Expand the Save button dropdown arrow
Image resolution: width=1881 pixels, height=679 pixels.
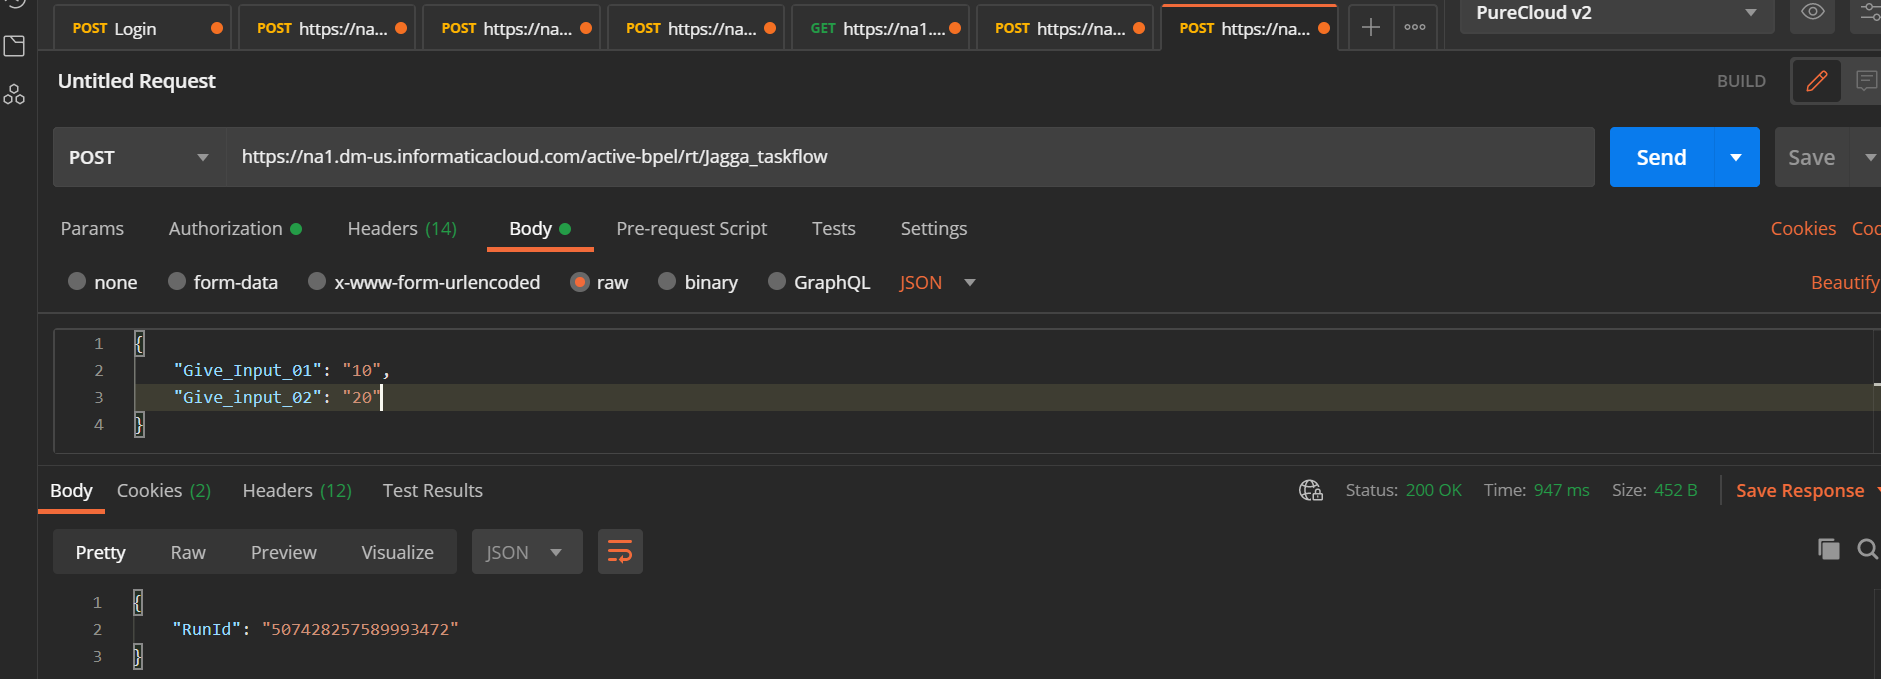(1869, 157)
